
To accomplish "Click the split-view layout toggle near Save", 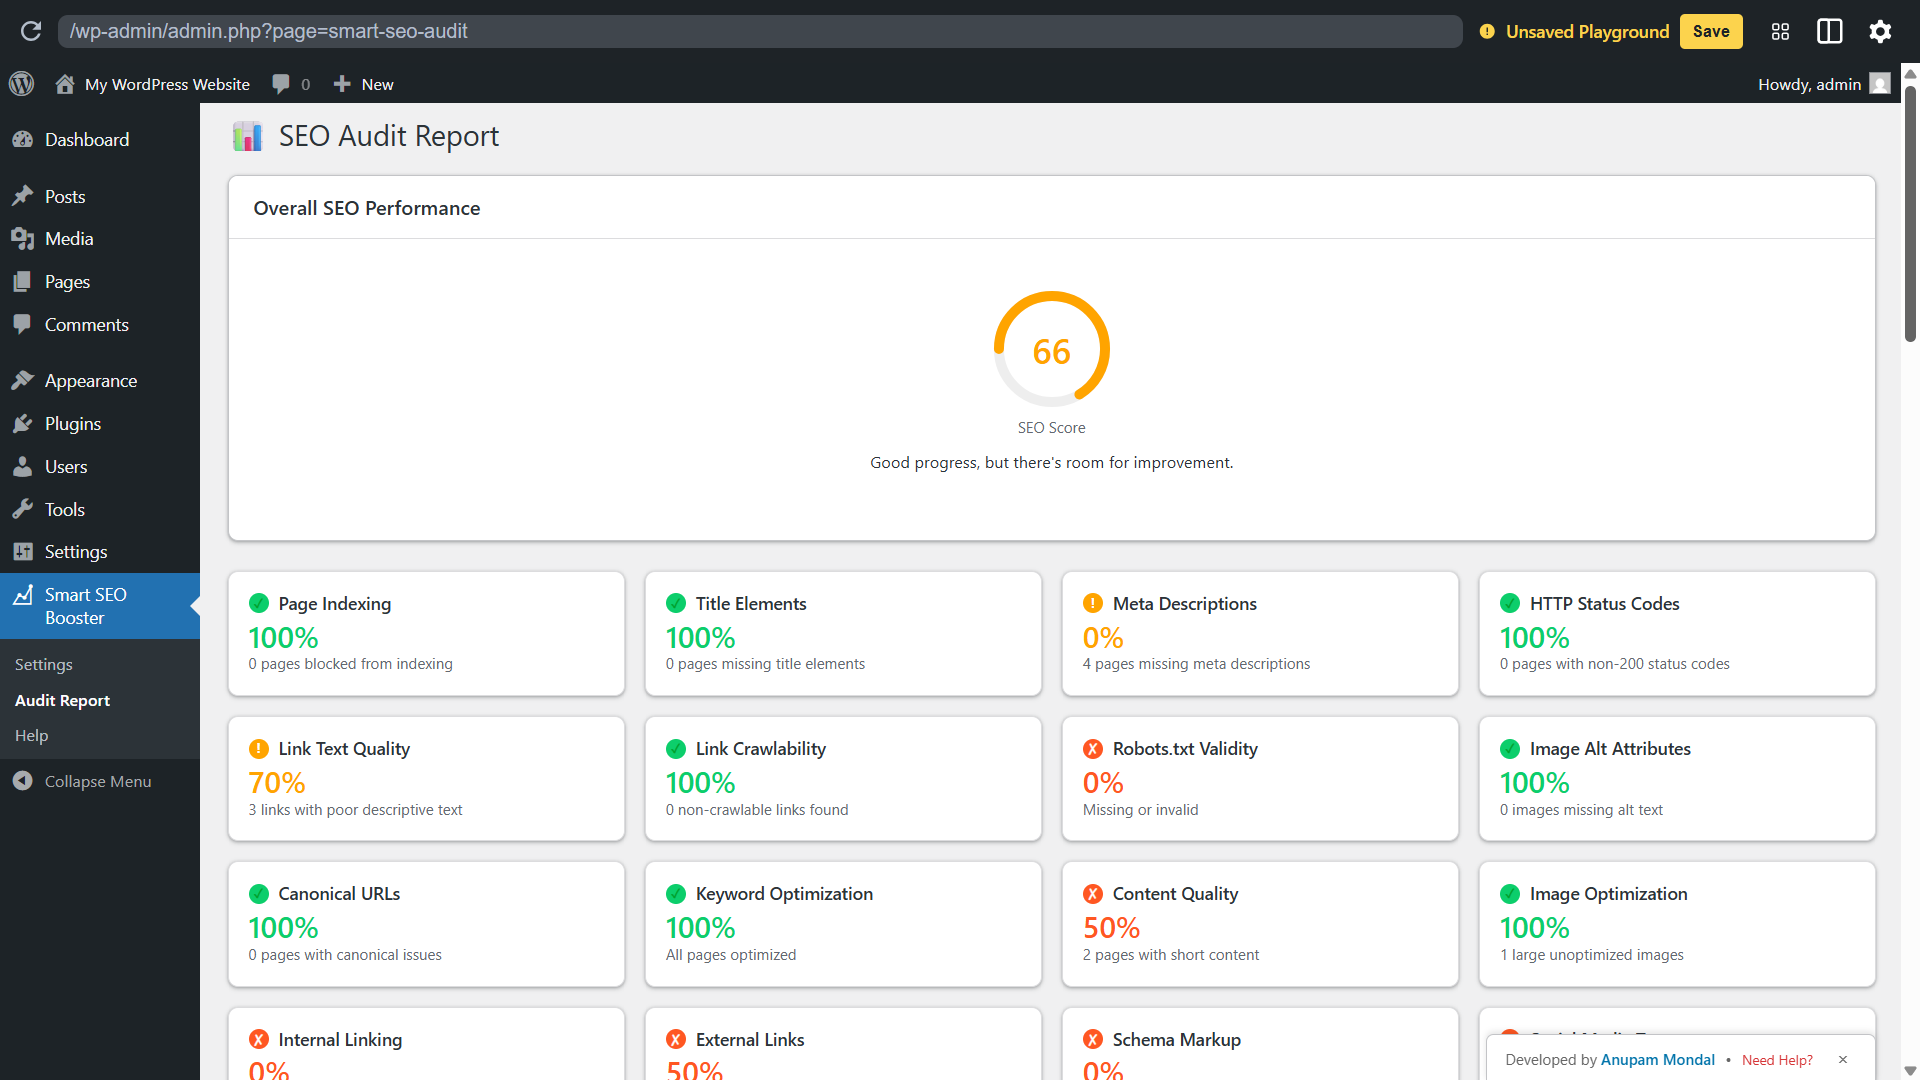I will pos(1829,31).
